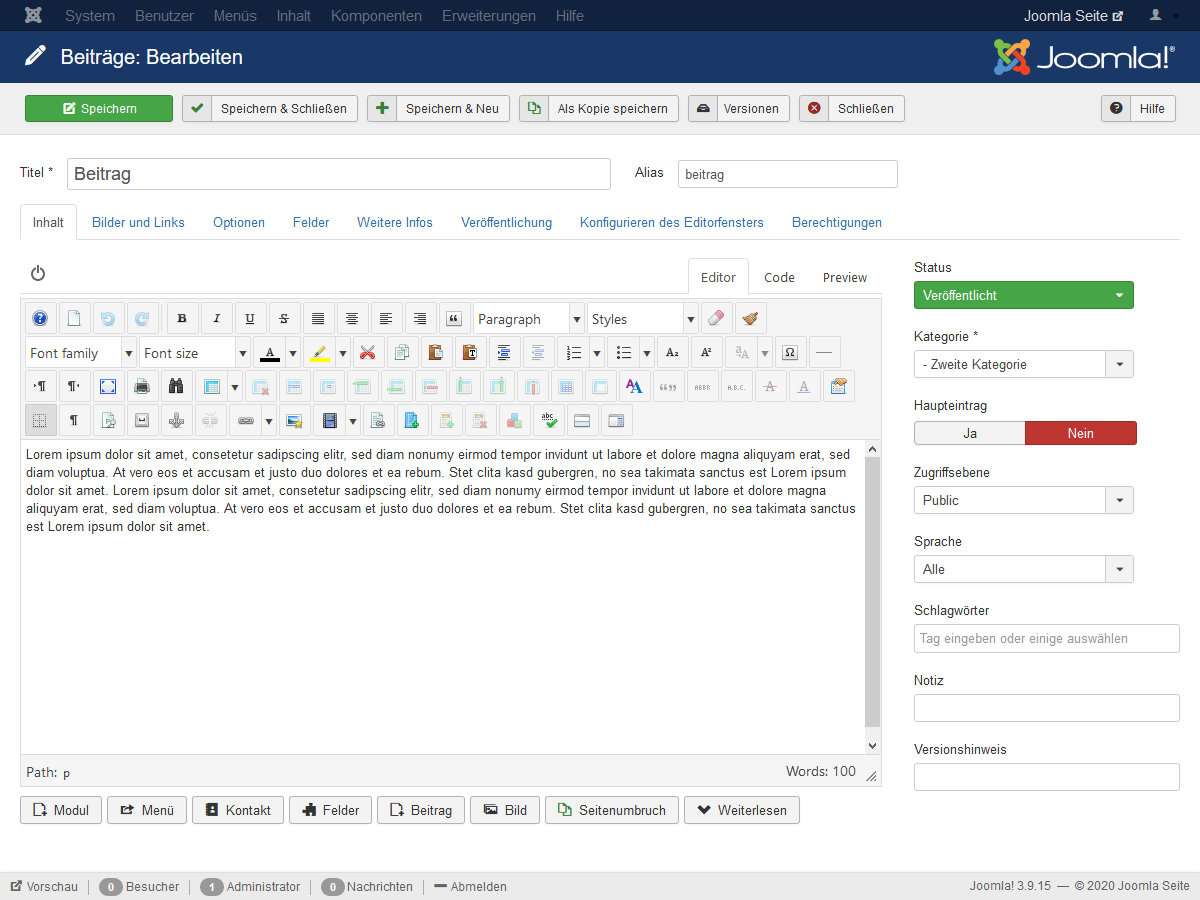Click the Seitenumbruch button
Screen dimensions: 1200x900
612,810
